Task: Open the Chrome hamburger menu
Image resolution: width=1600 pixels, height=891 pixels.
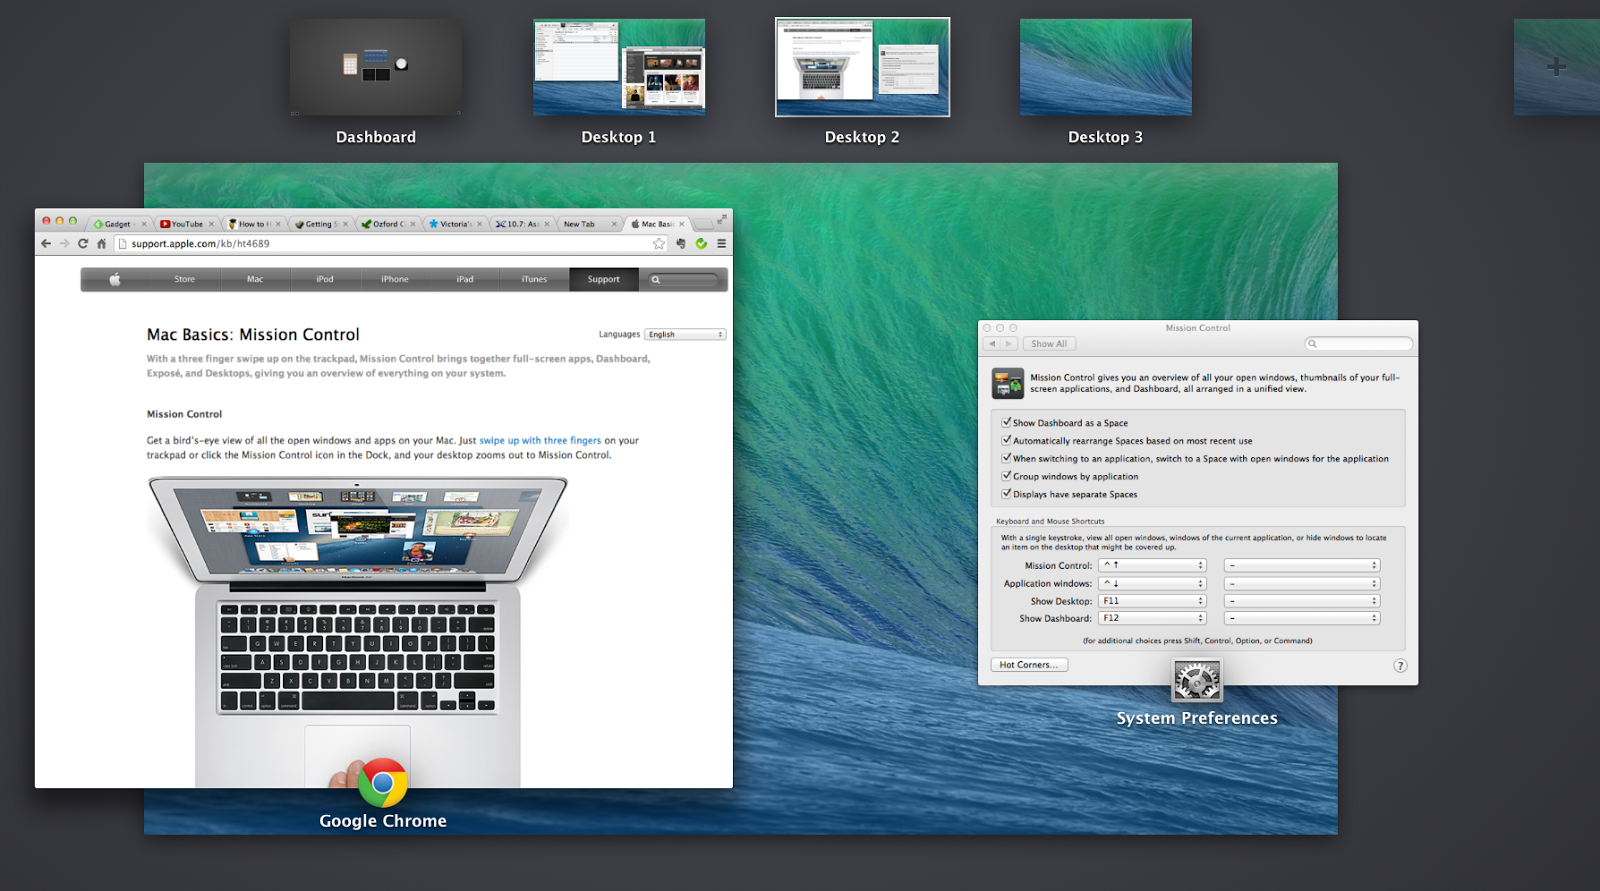Action: click(721, 243)
